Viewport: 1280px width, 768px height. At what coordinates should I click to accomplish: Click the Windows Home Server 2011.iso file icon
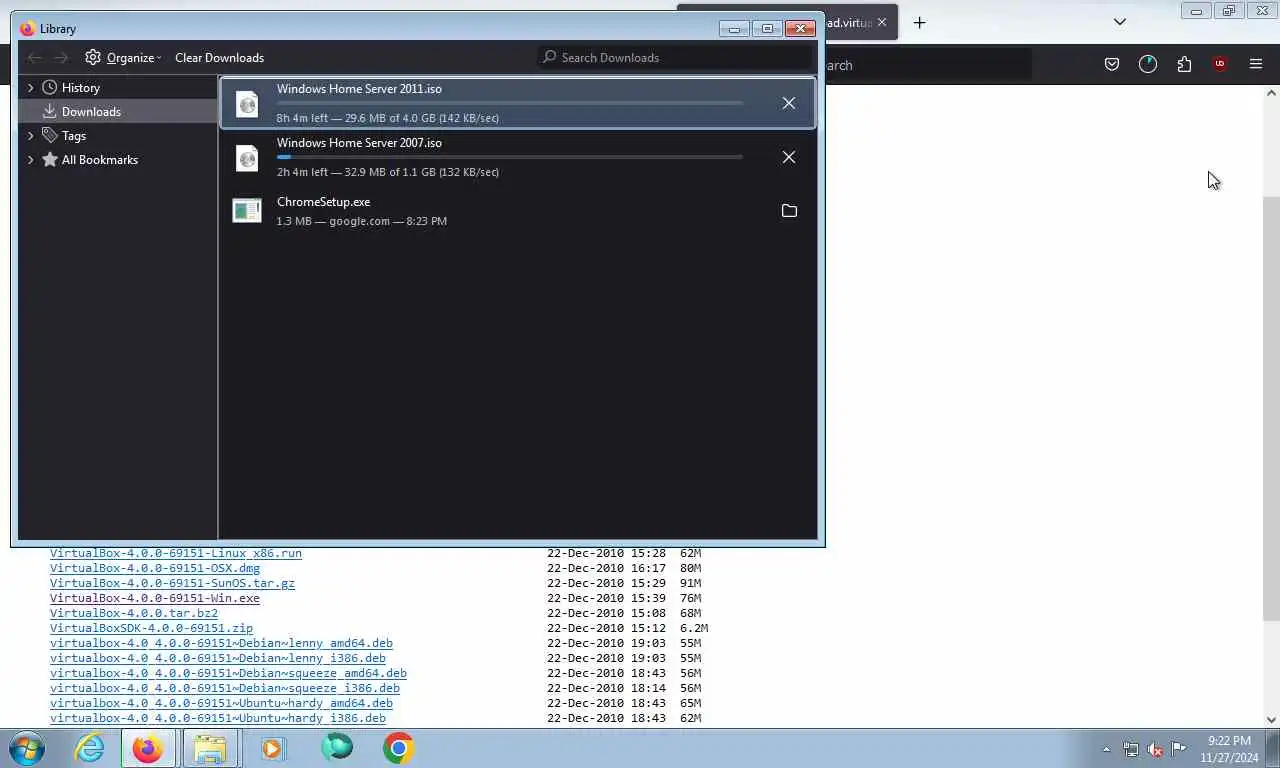click(247, 103)
